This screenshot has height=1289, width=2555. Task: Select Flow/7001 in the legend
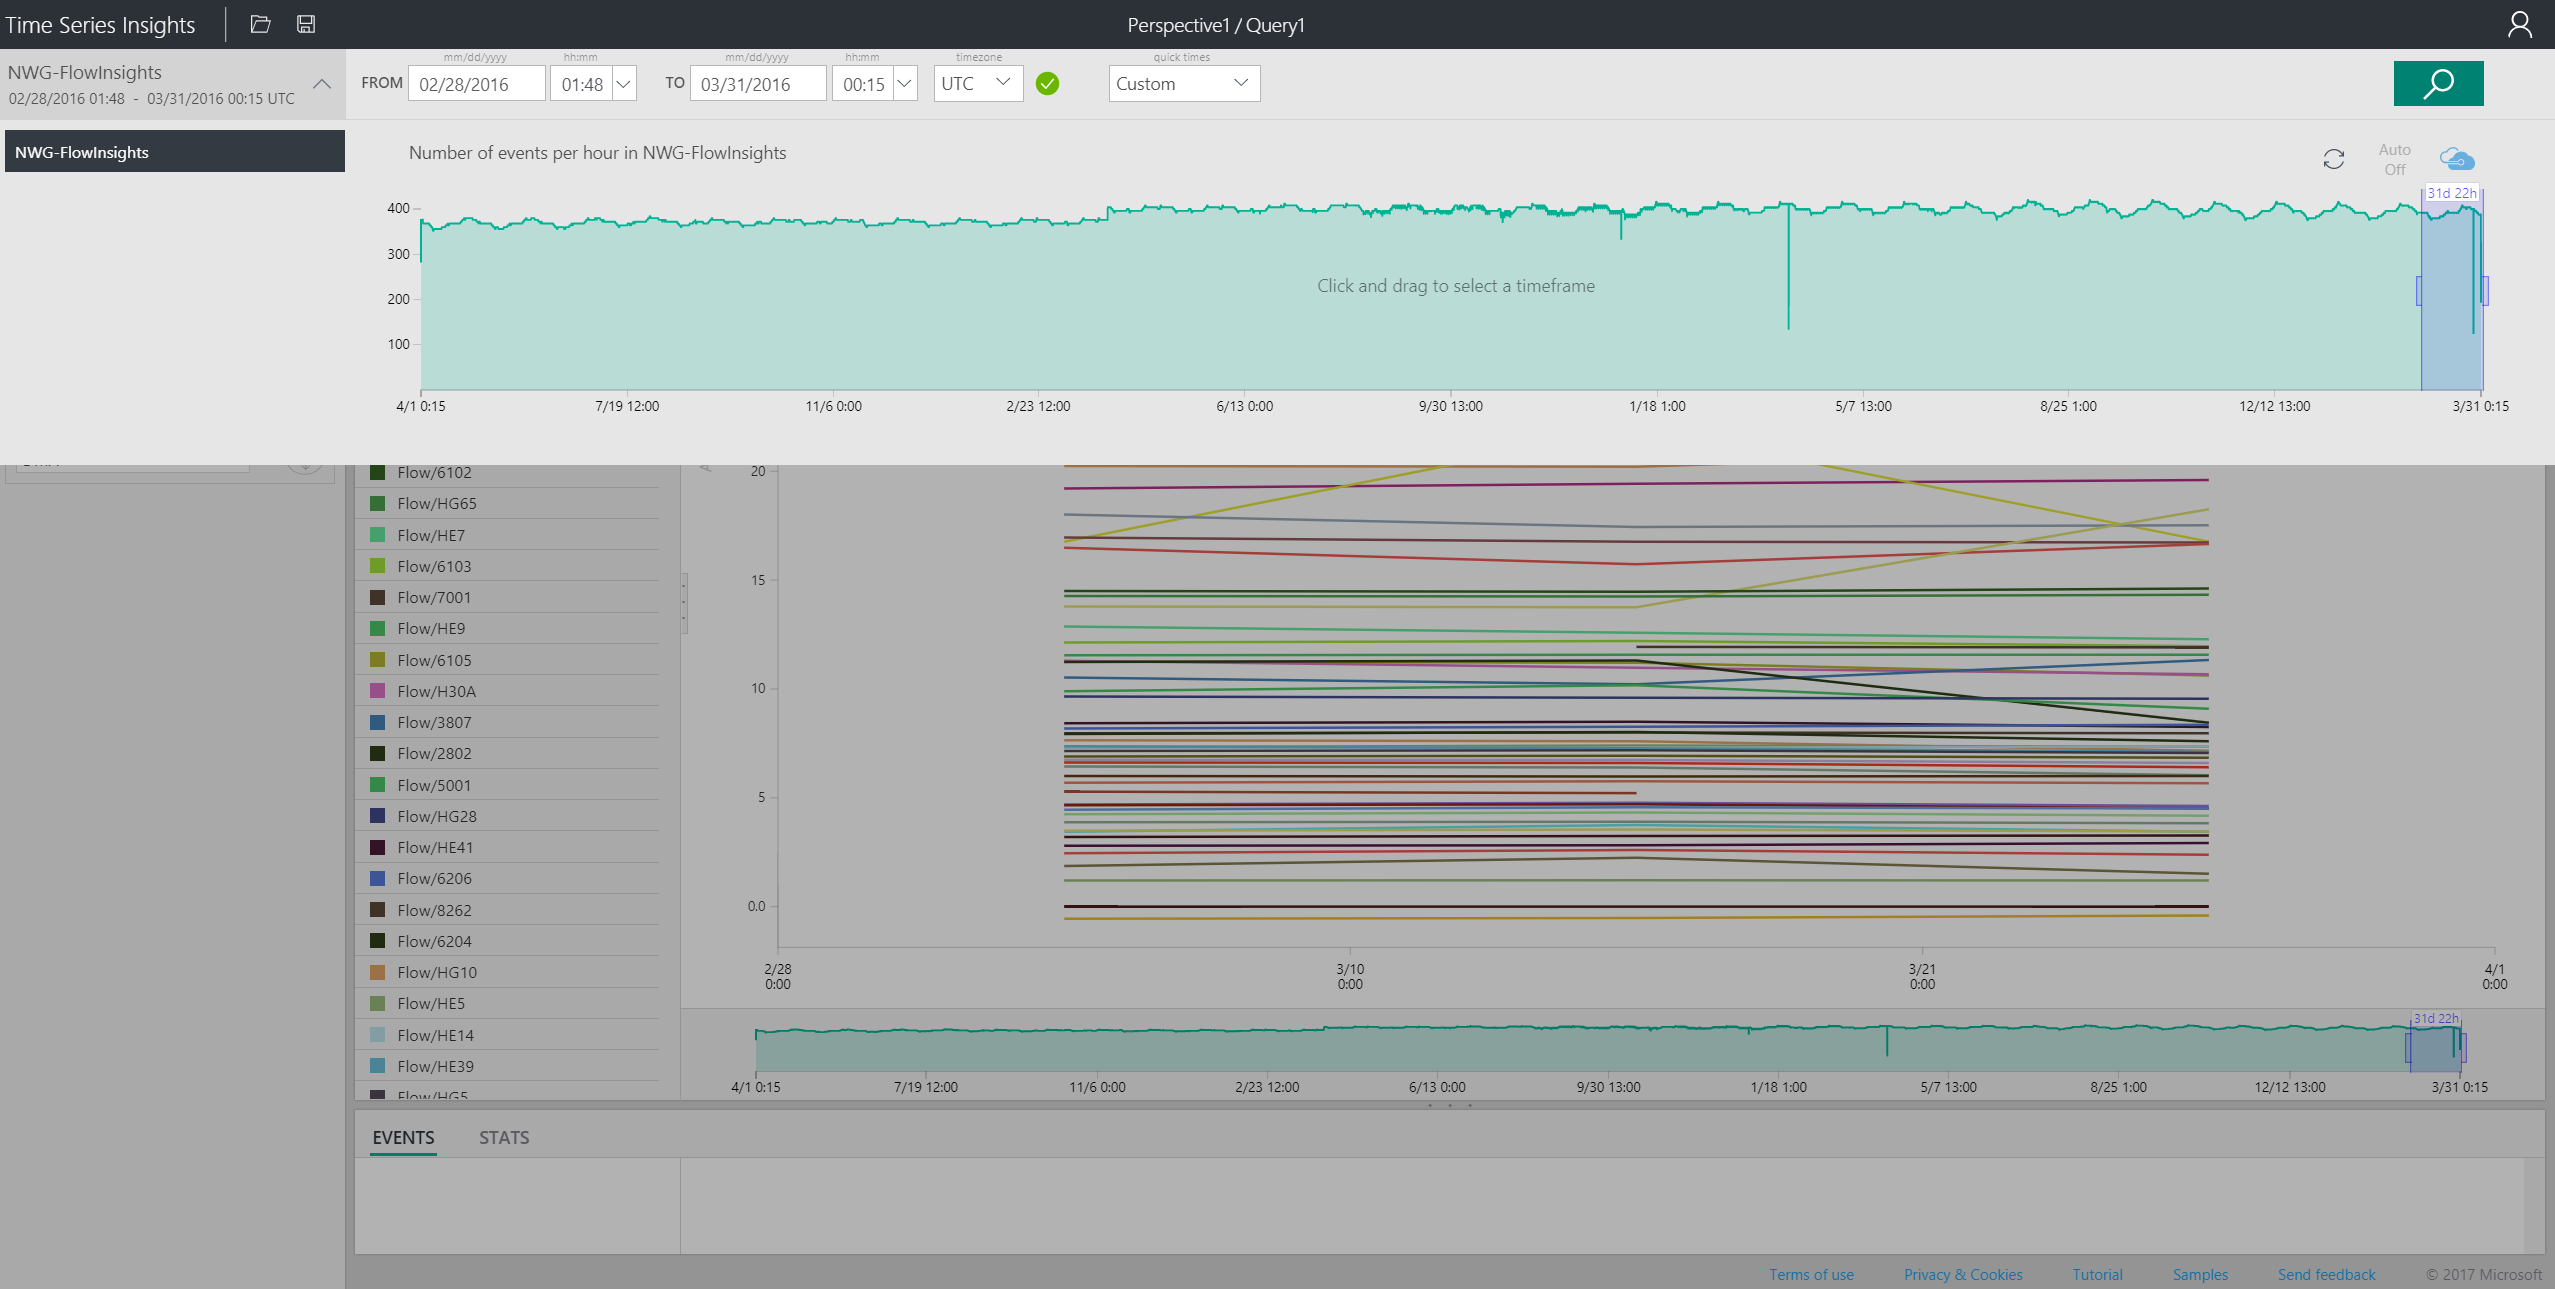coord(507,597)
